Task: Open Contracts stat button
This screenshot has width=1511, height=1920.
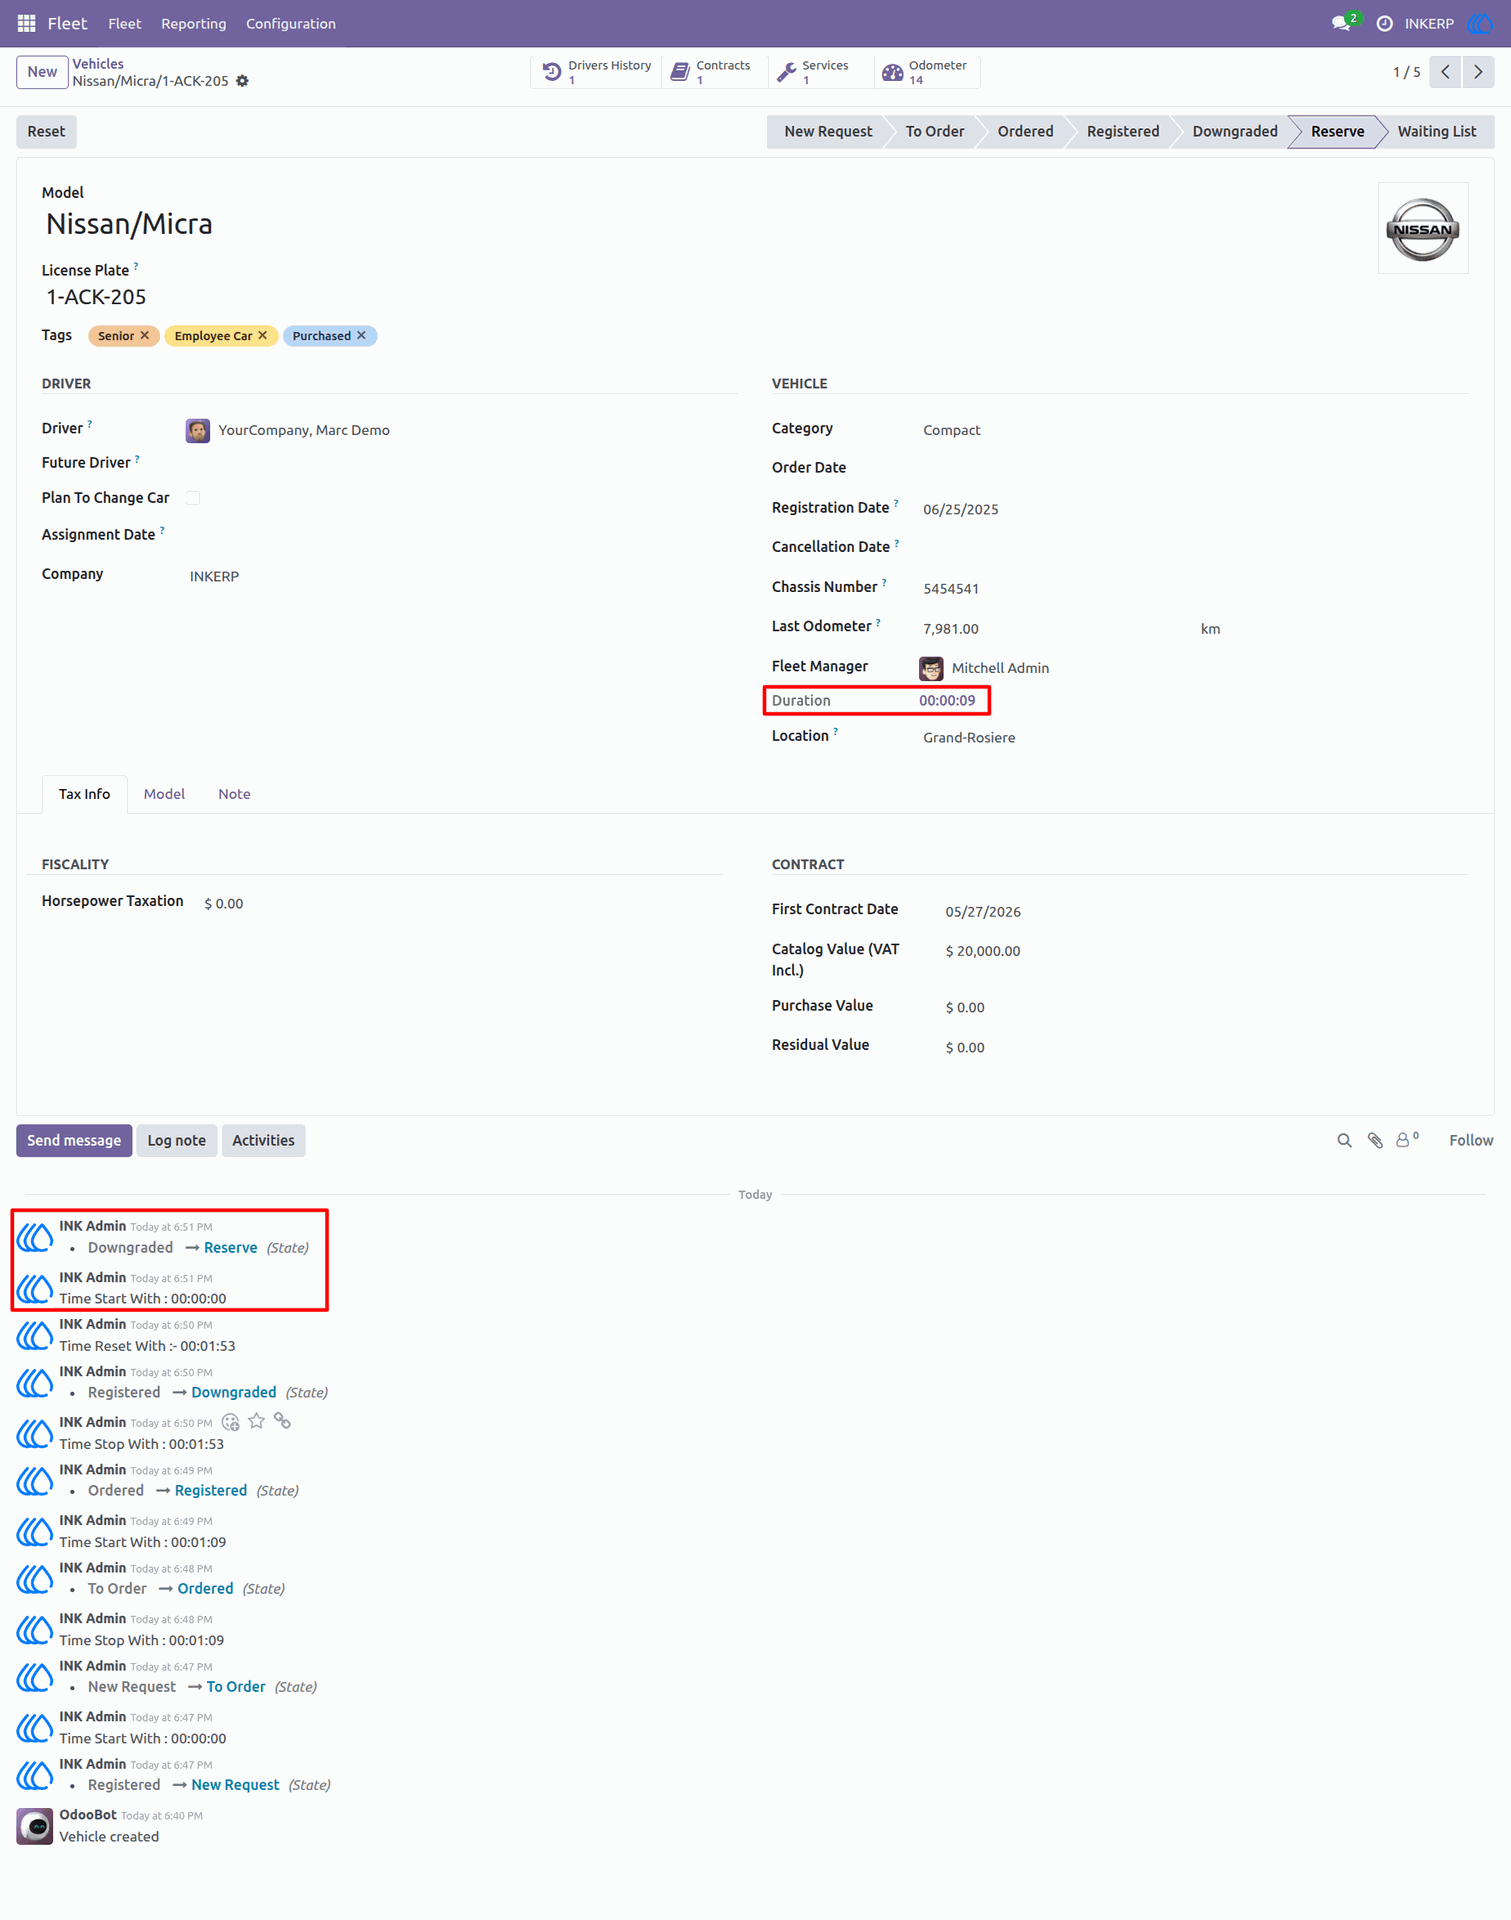Action: click(x=714, y=72)
